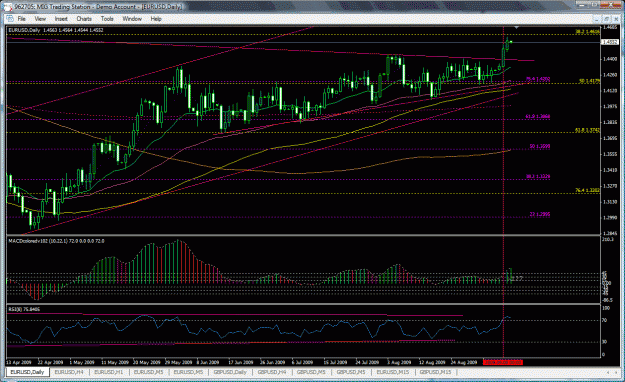Viewport: 625px width, 382px height.
Task: Open the Charts menu
Action: click(x=84, y=19)
